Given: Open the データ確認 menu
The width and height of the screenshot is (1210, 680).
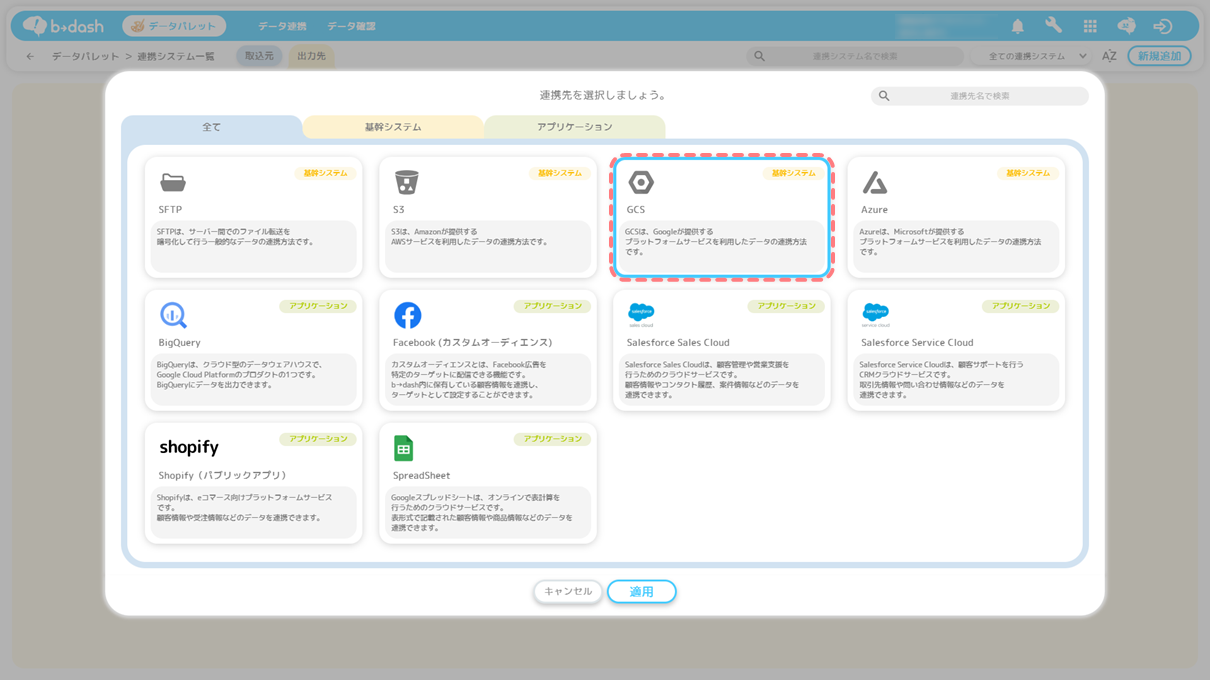Looking at the screenshot, I should coord(351,26).
